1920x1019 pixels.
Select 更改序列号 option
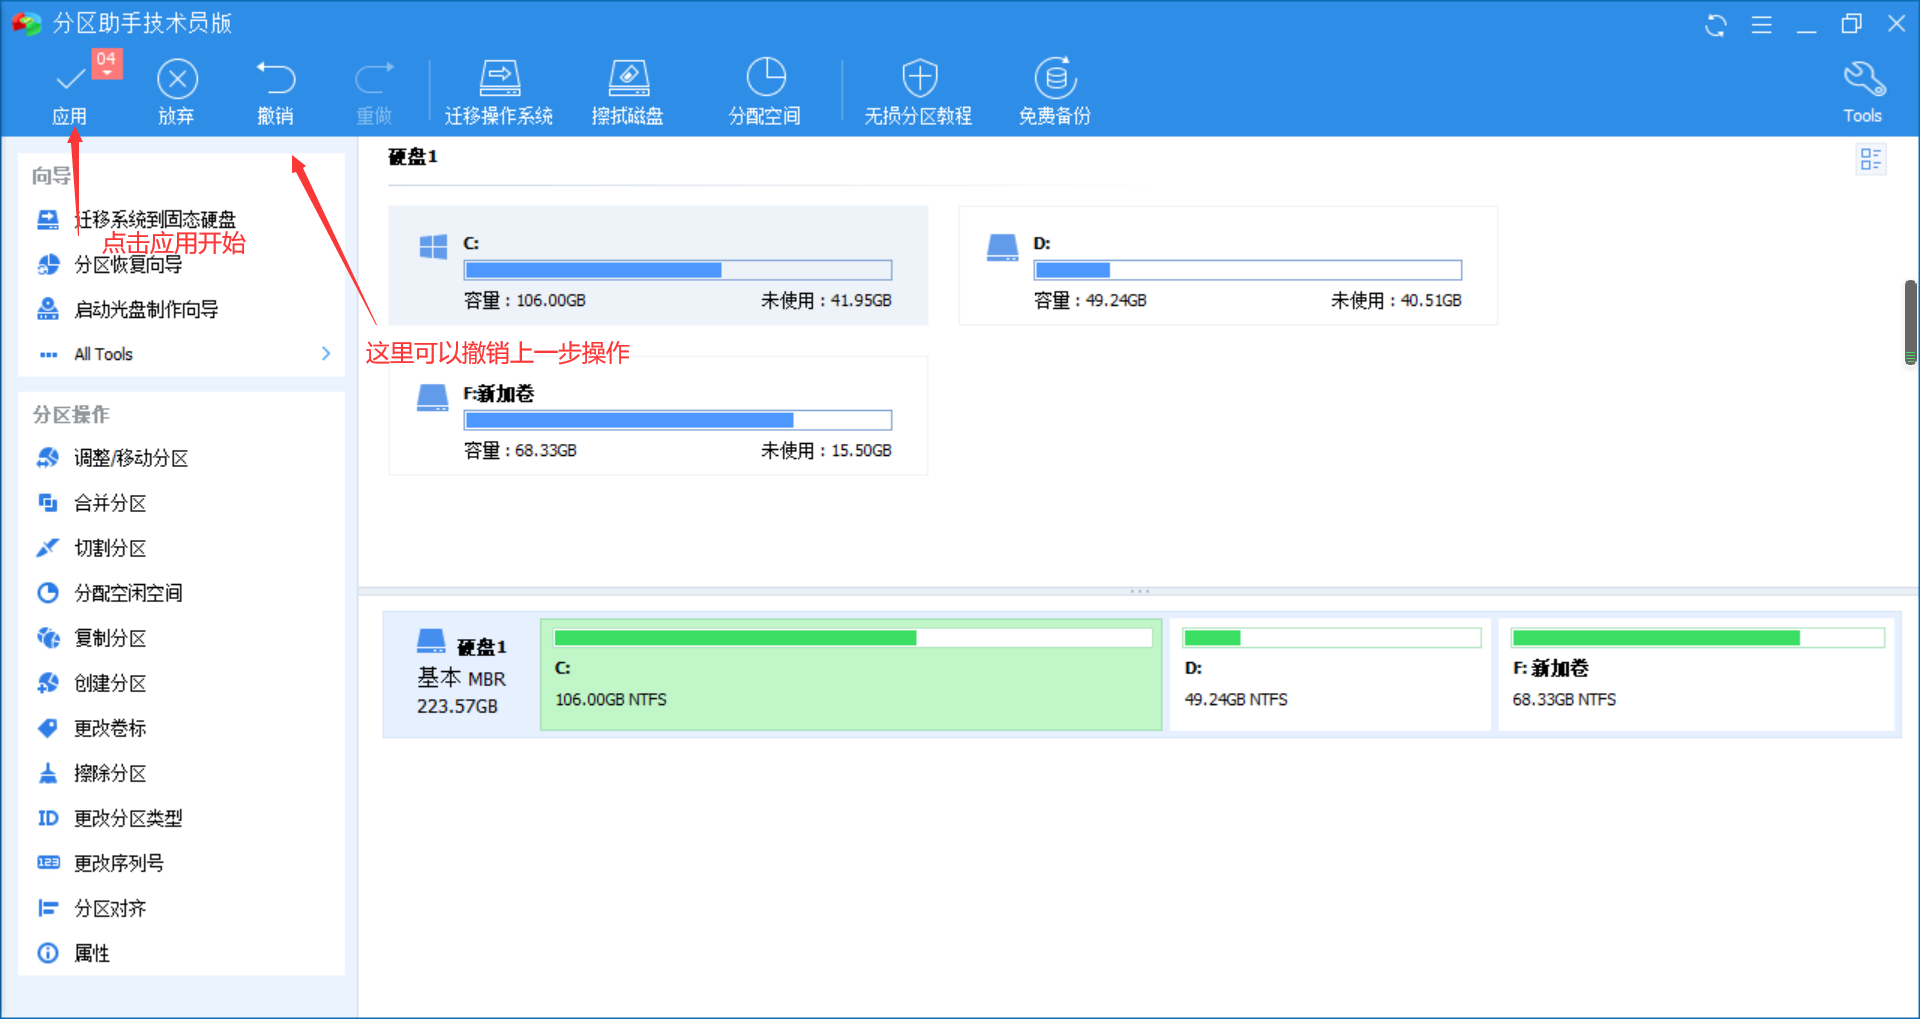(119, 863)
